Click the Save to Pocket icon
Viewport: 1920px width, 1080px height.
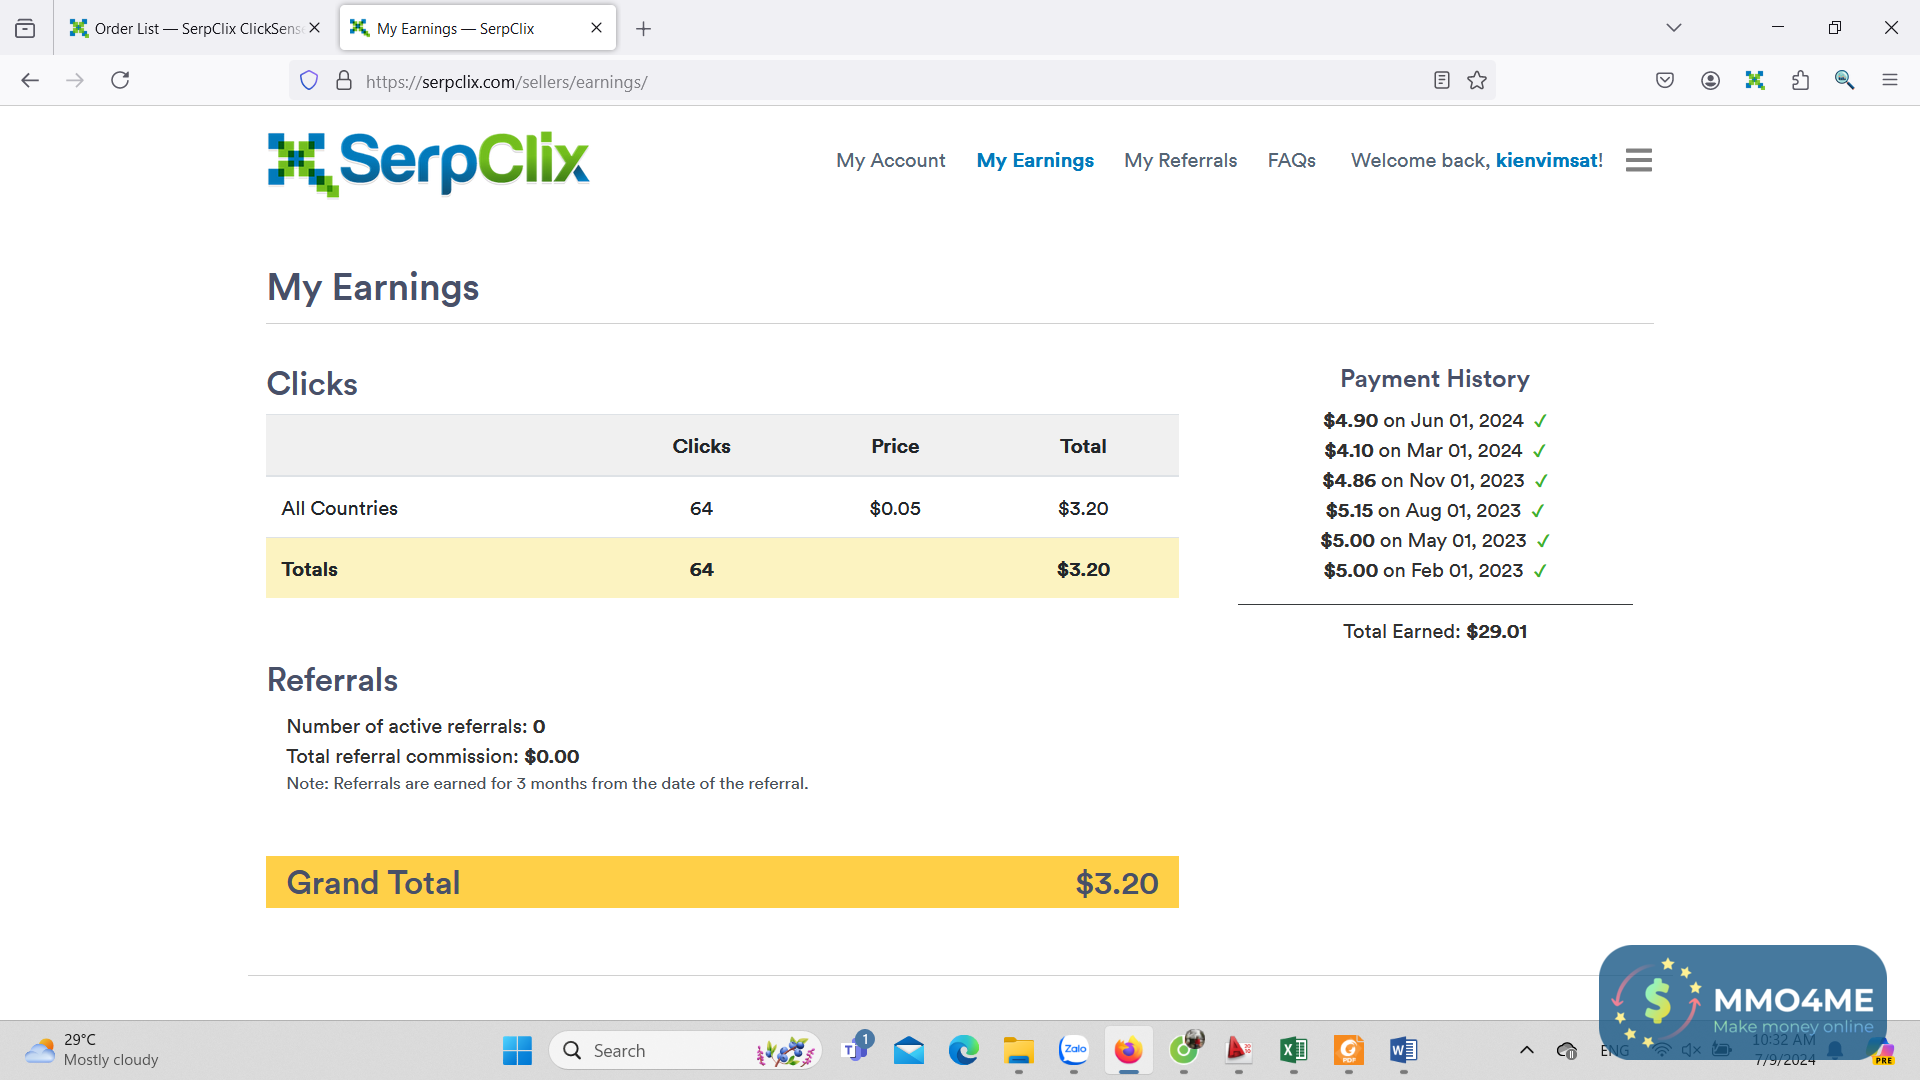(x=1665, y=81)
